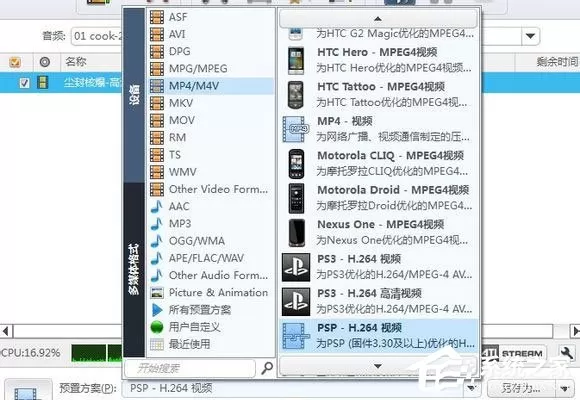This screenshot has height=400, width=580.
Task: Click the Motorola CLIQ phone thumbnail
Action: click(x=296, y=164)
